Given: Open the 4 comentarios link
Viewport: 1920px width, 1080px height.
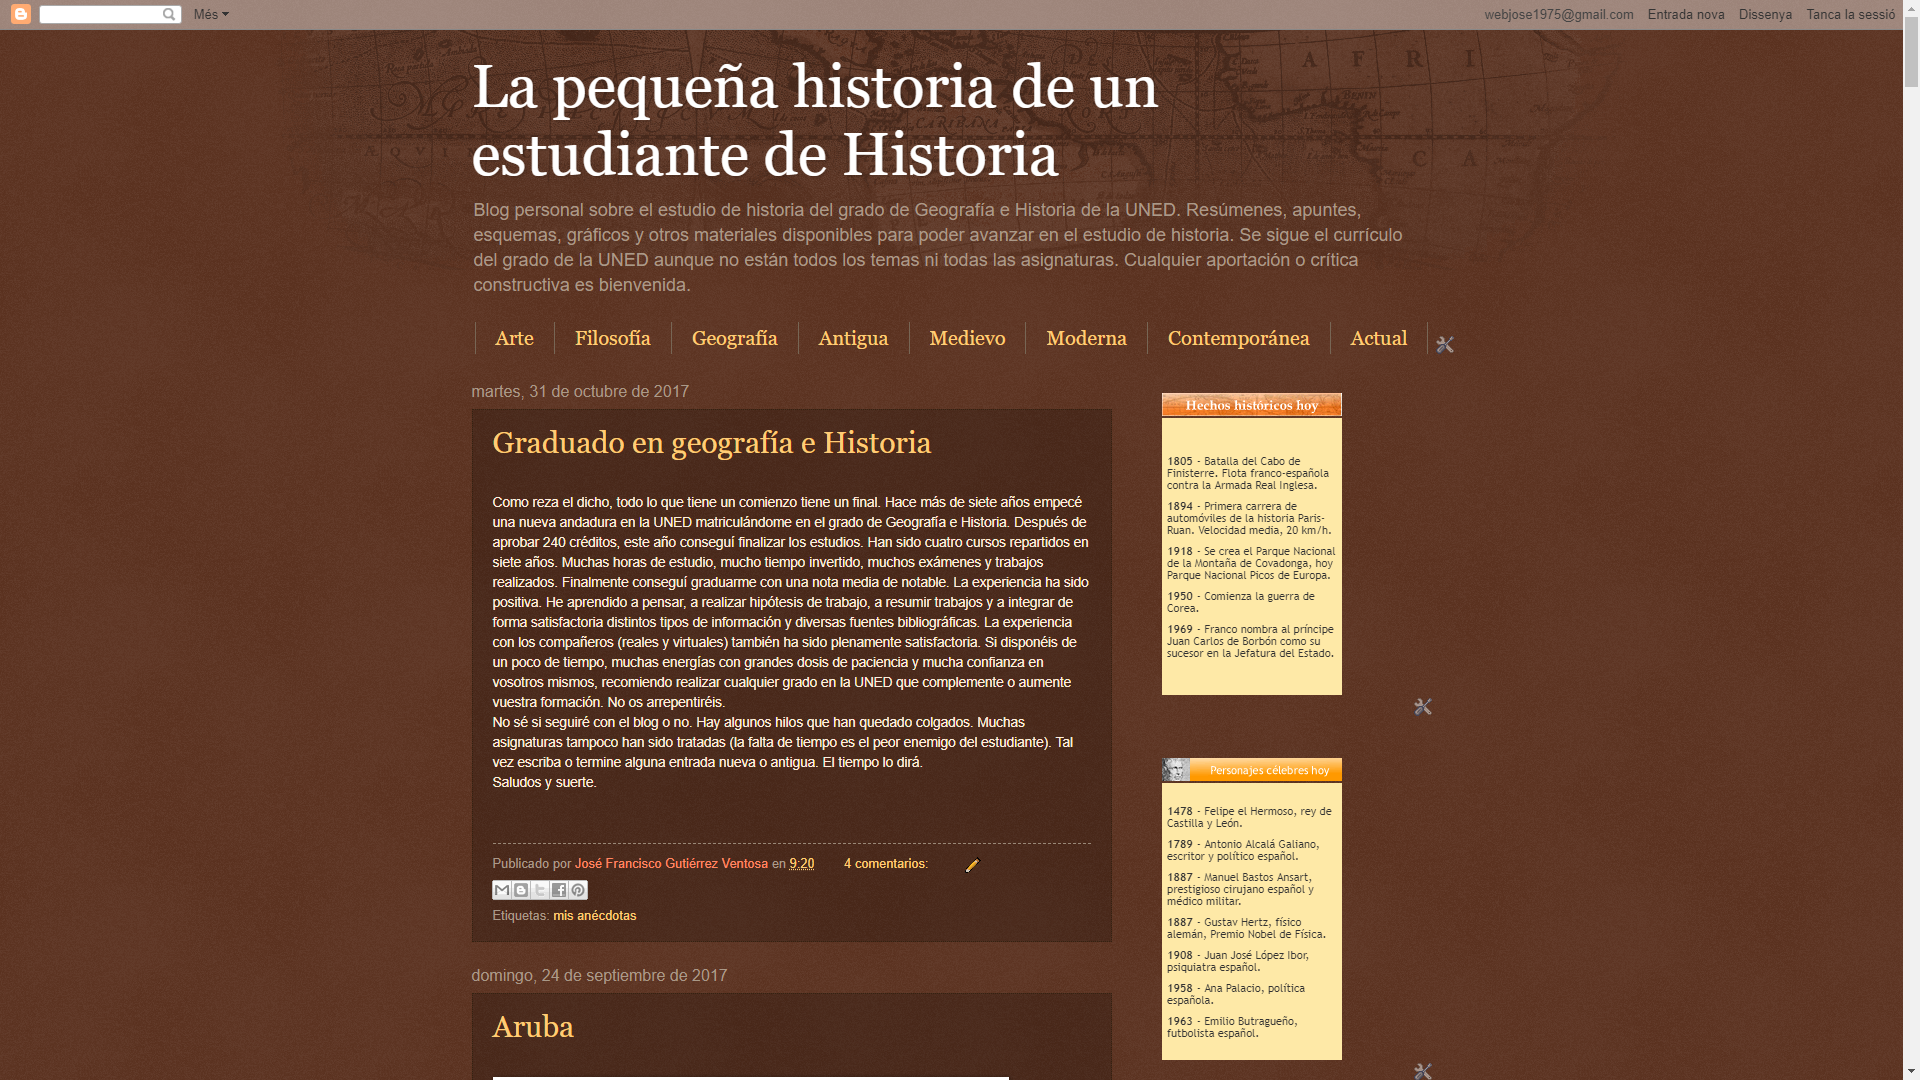Looking at the screenshot, I should pyautogui.click(x=885, y=864).
